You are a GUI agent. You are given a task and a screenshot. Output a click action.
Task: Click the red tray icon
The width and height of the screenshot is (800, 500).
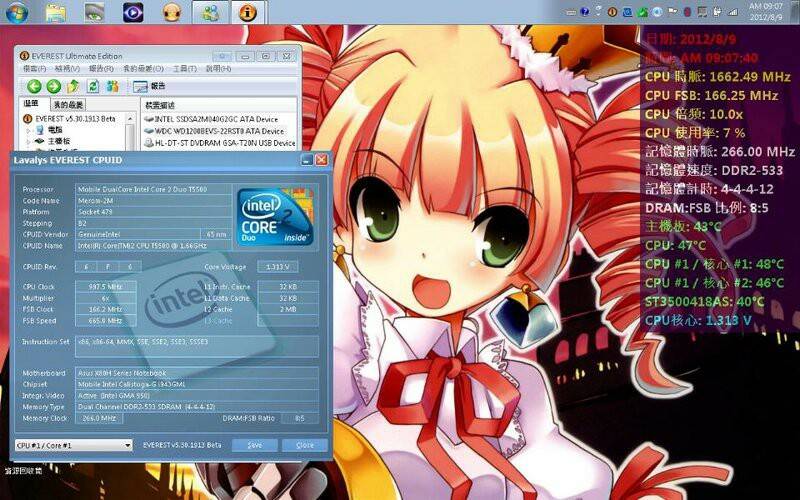tap(687, 11)
